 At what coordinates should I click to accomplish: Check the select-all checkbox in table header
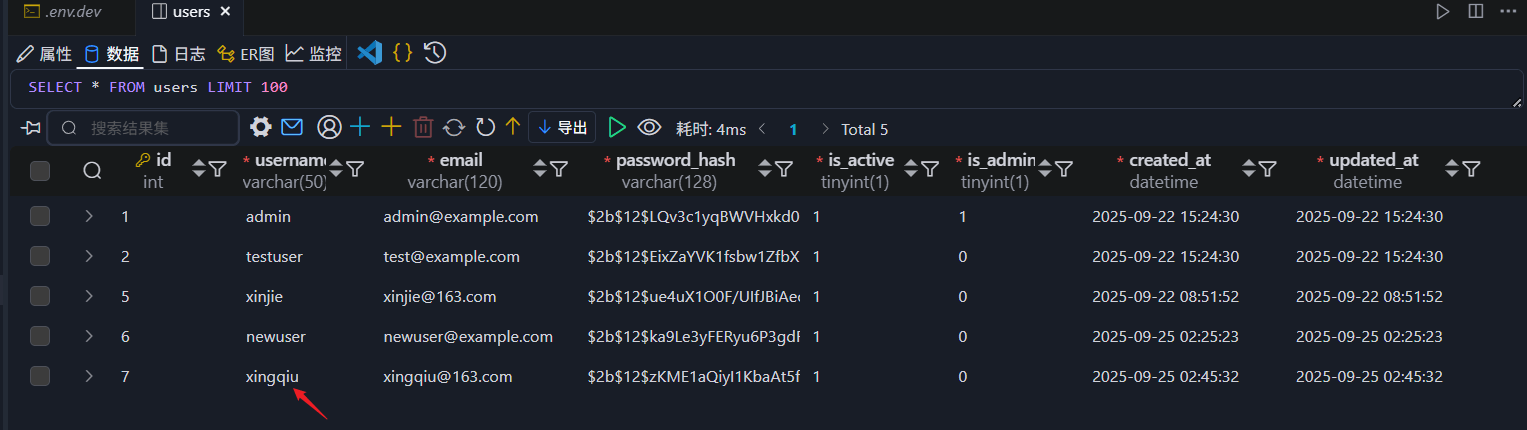(40, 171)
